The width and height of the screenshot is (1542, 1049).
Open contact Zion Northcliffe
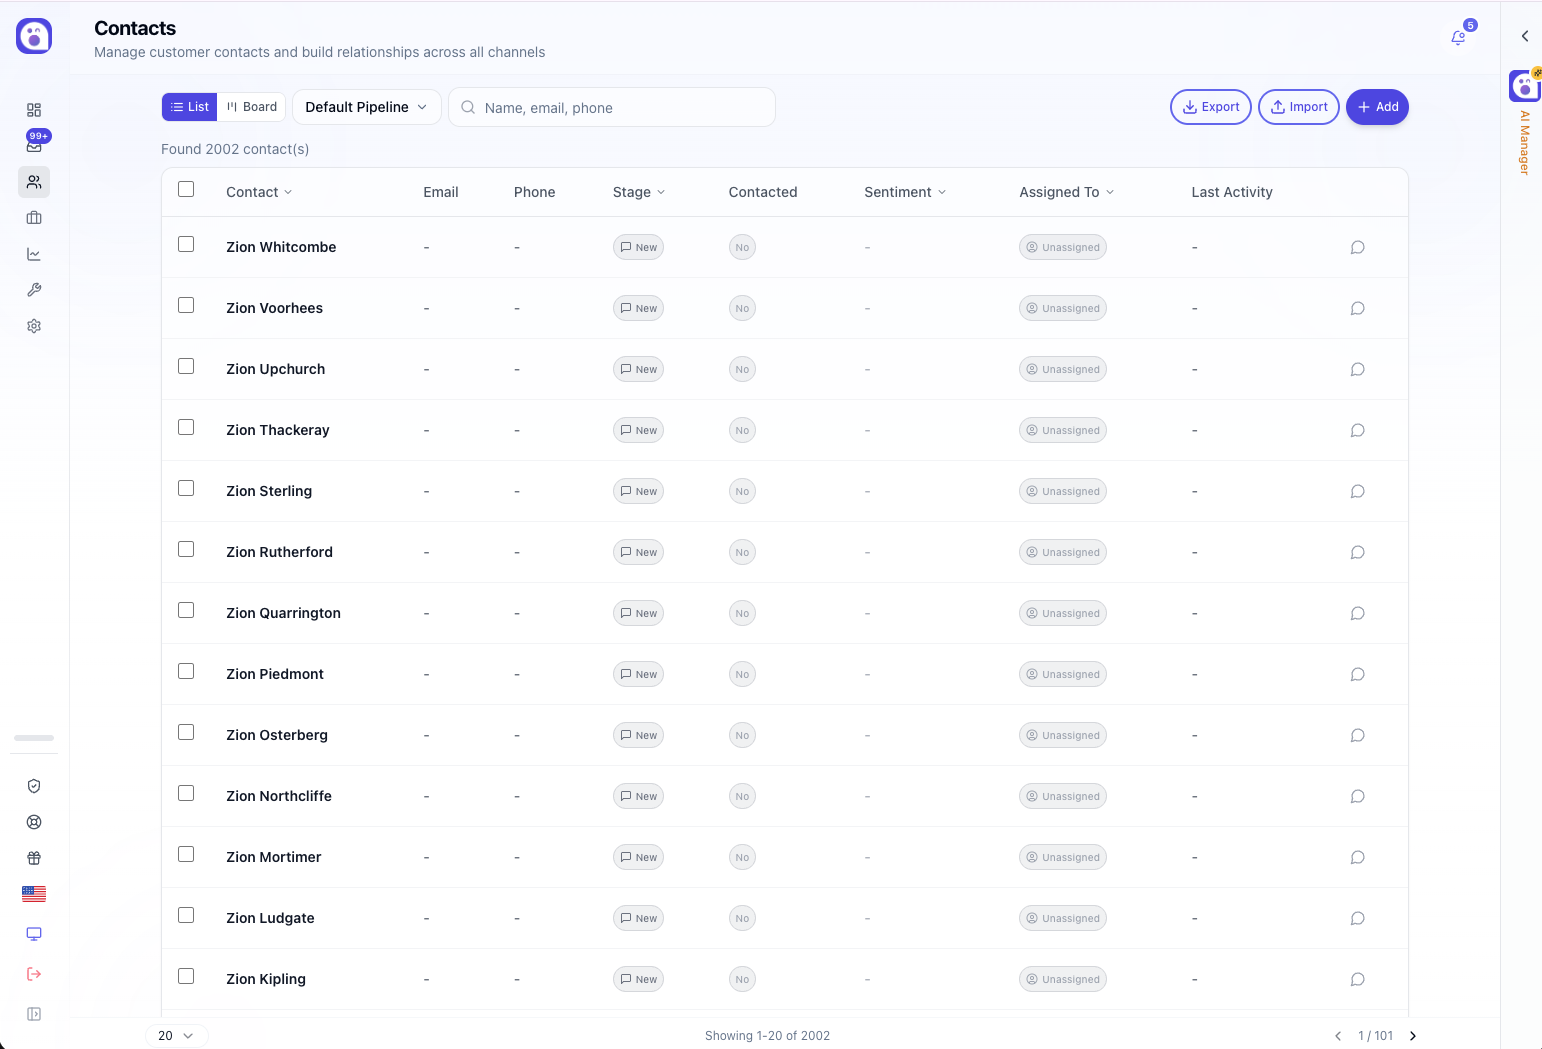click(279, 796)
